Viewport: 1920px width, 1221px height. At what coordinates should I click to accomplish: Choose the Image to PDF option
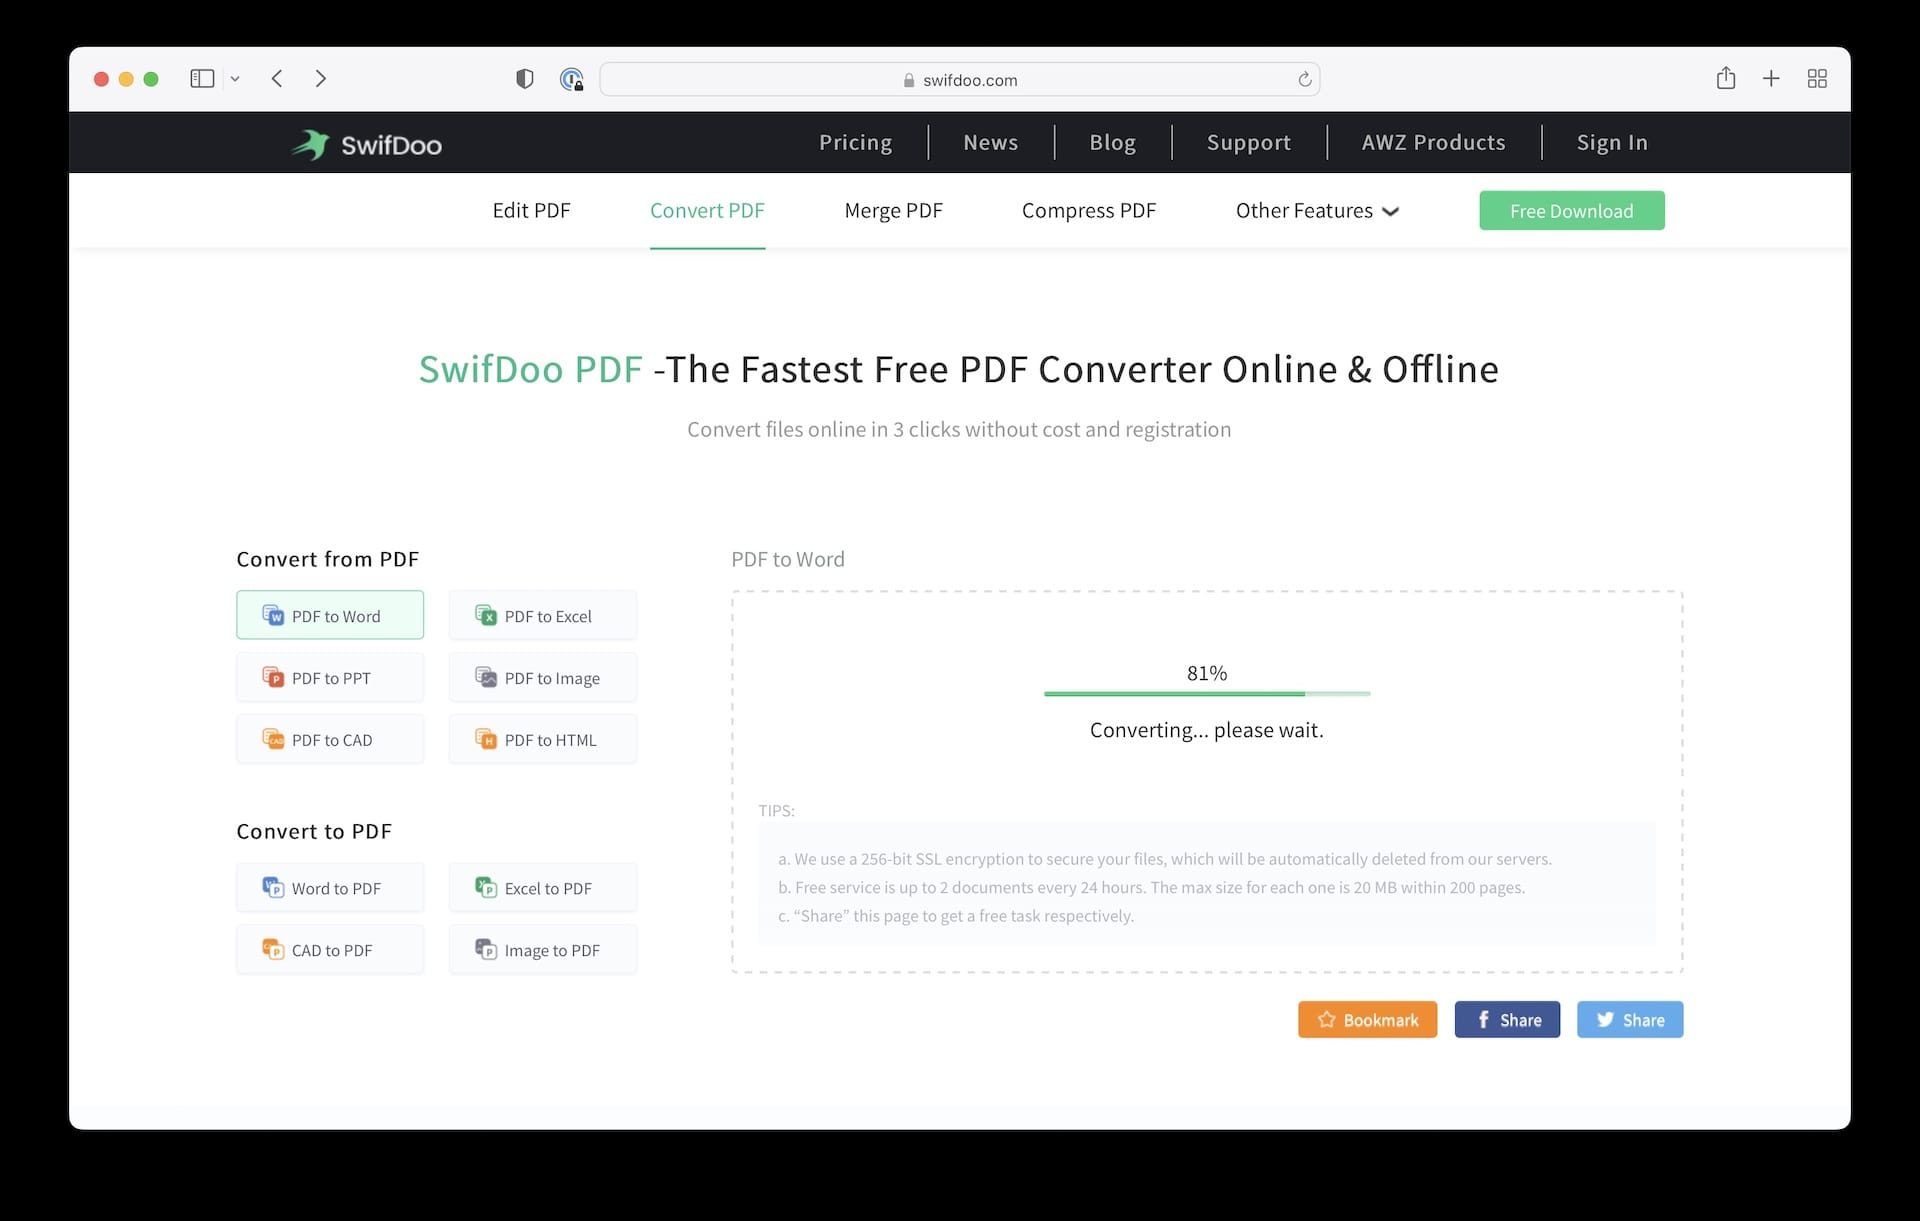click(542, 950)
